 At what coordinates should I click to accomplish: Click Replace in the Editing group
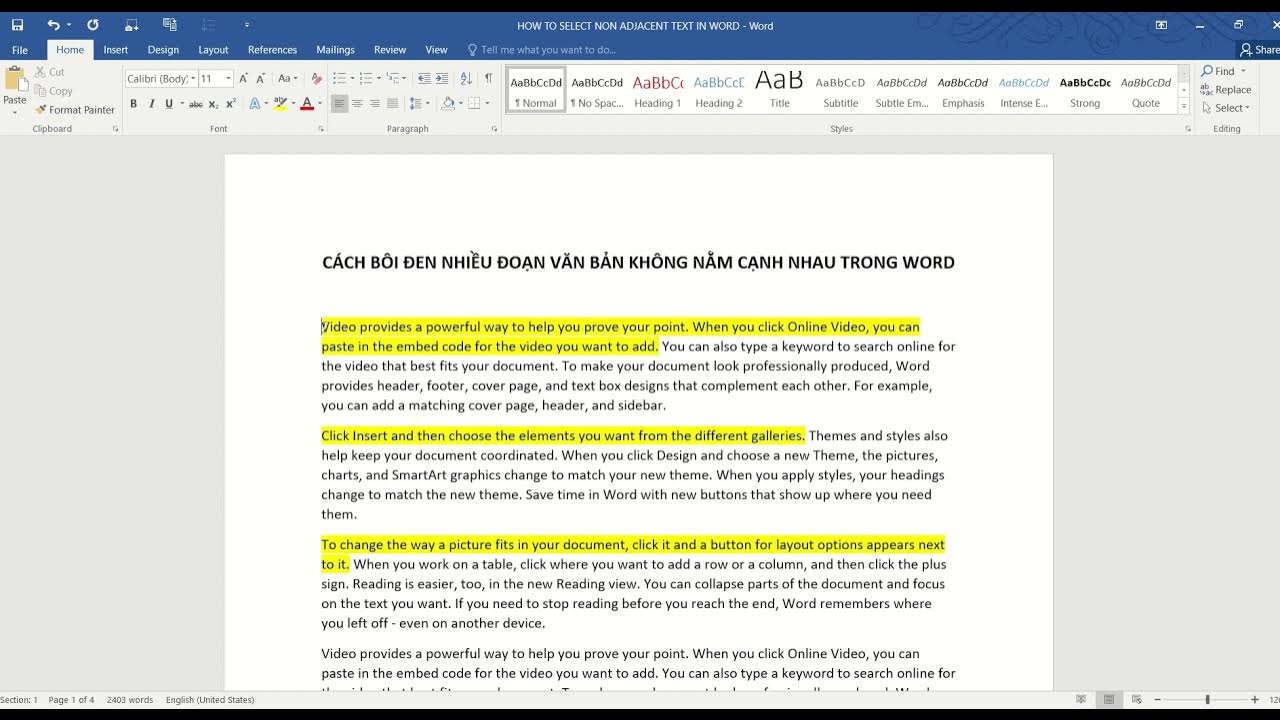click(x=1227, y=90)
